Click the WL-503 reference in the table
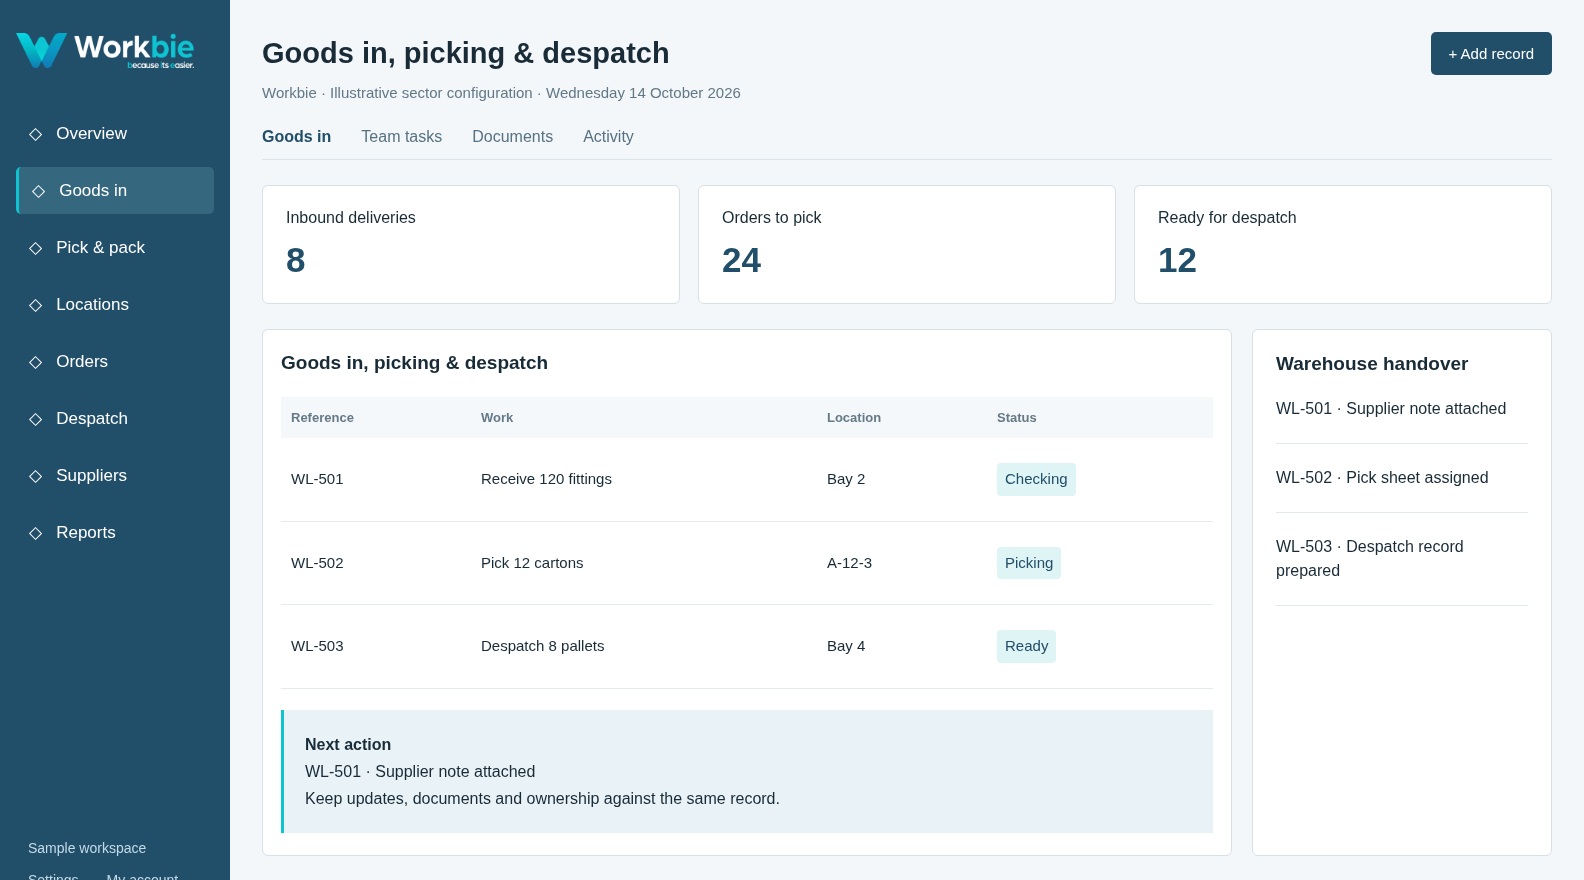The image size is (1584, 880). tap(317, 646)
